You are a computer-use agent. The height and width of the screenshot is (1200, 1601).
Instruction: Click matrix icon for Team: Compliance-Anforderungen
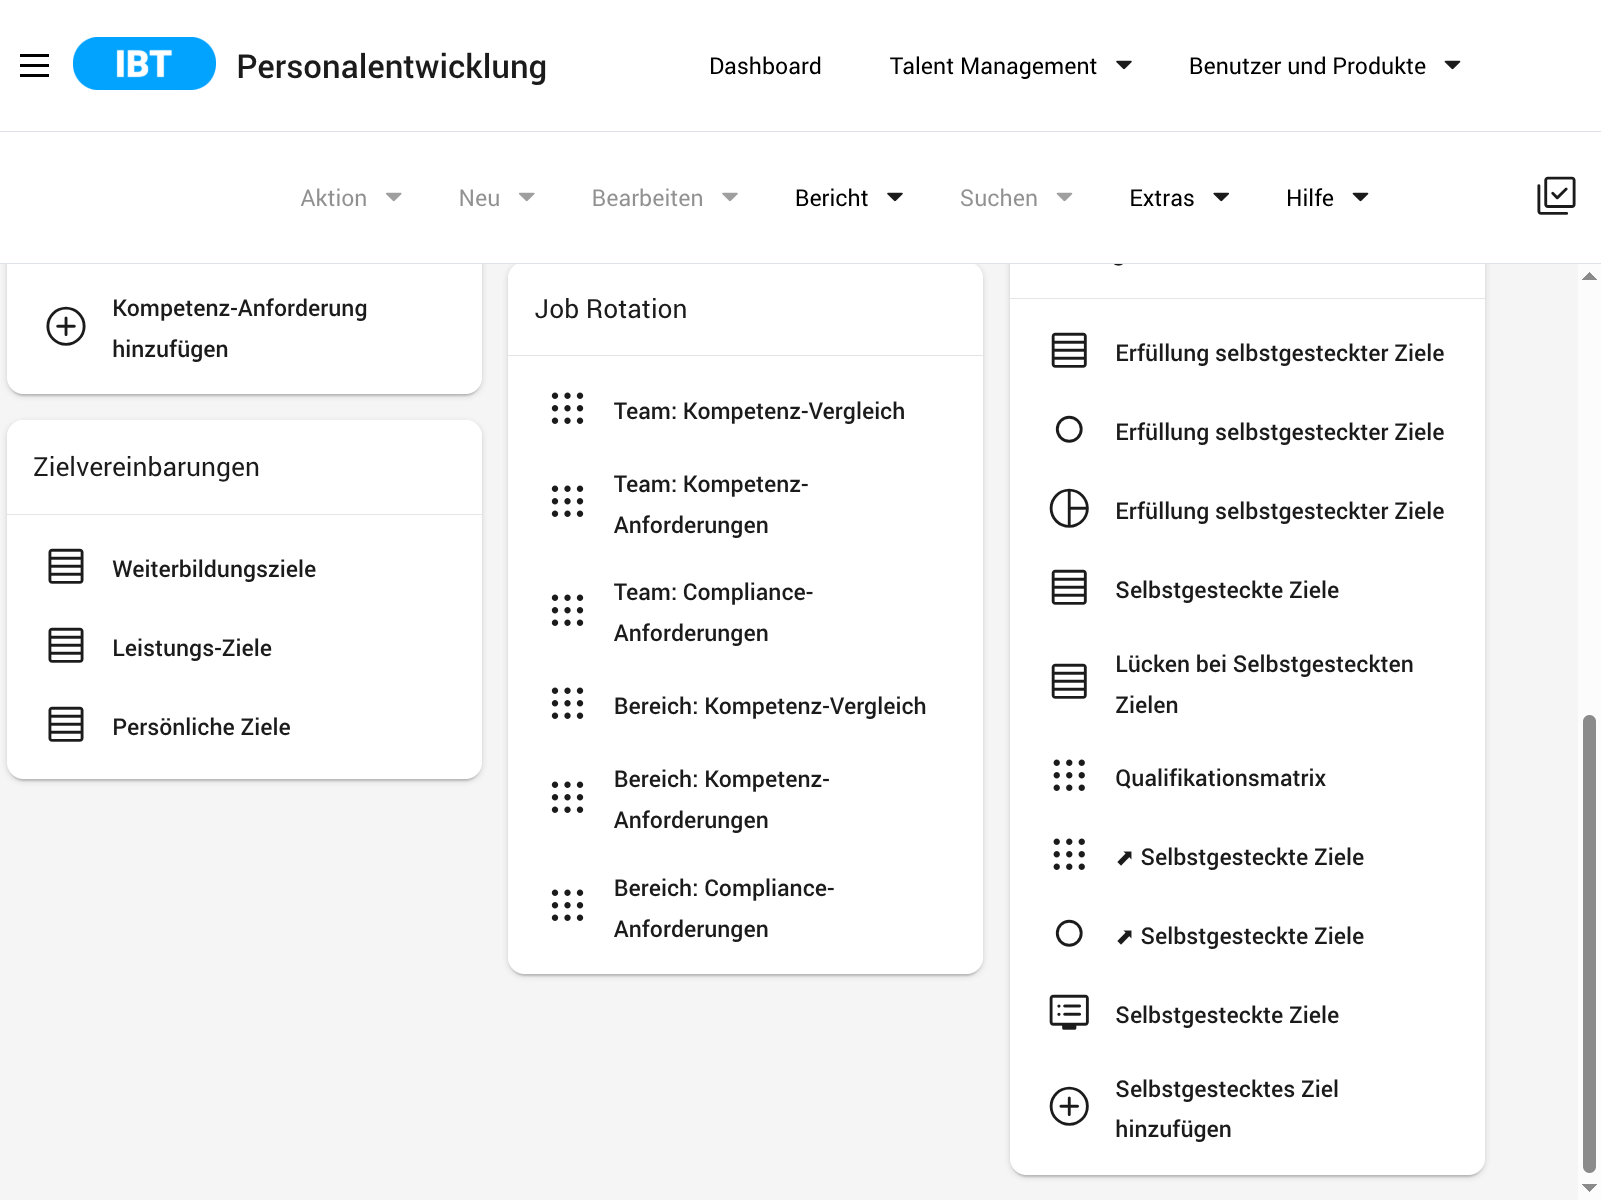pyautogui.click(x=567, y=611)
